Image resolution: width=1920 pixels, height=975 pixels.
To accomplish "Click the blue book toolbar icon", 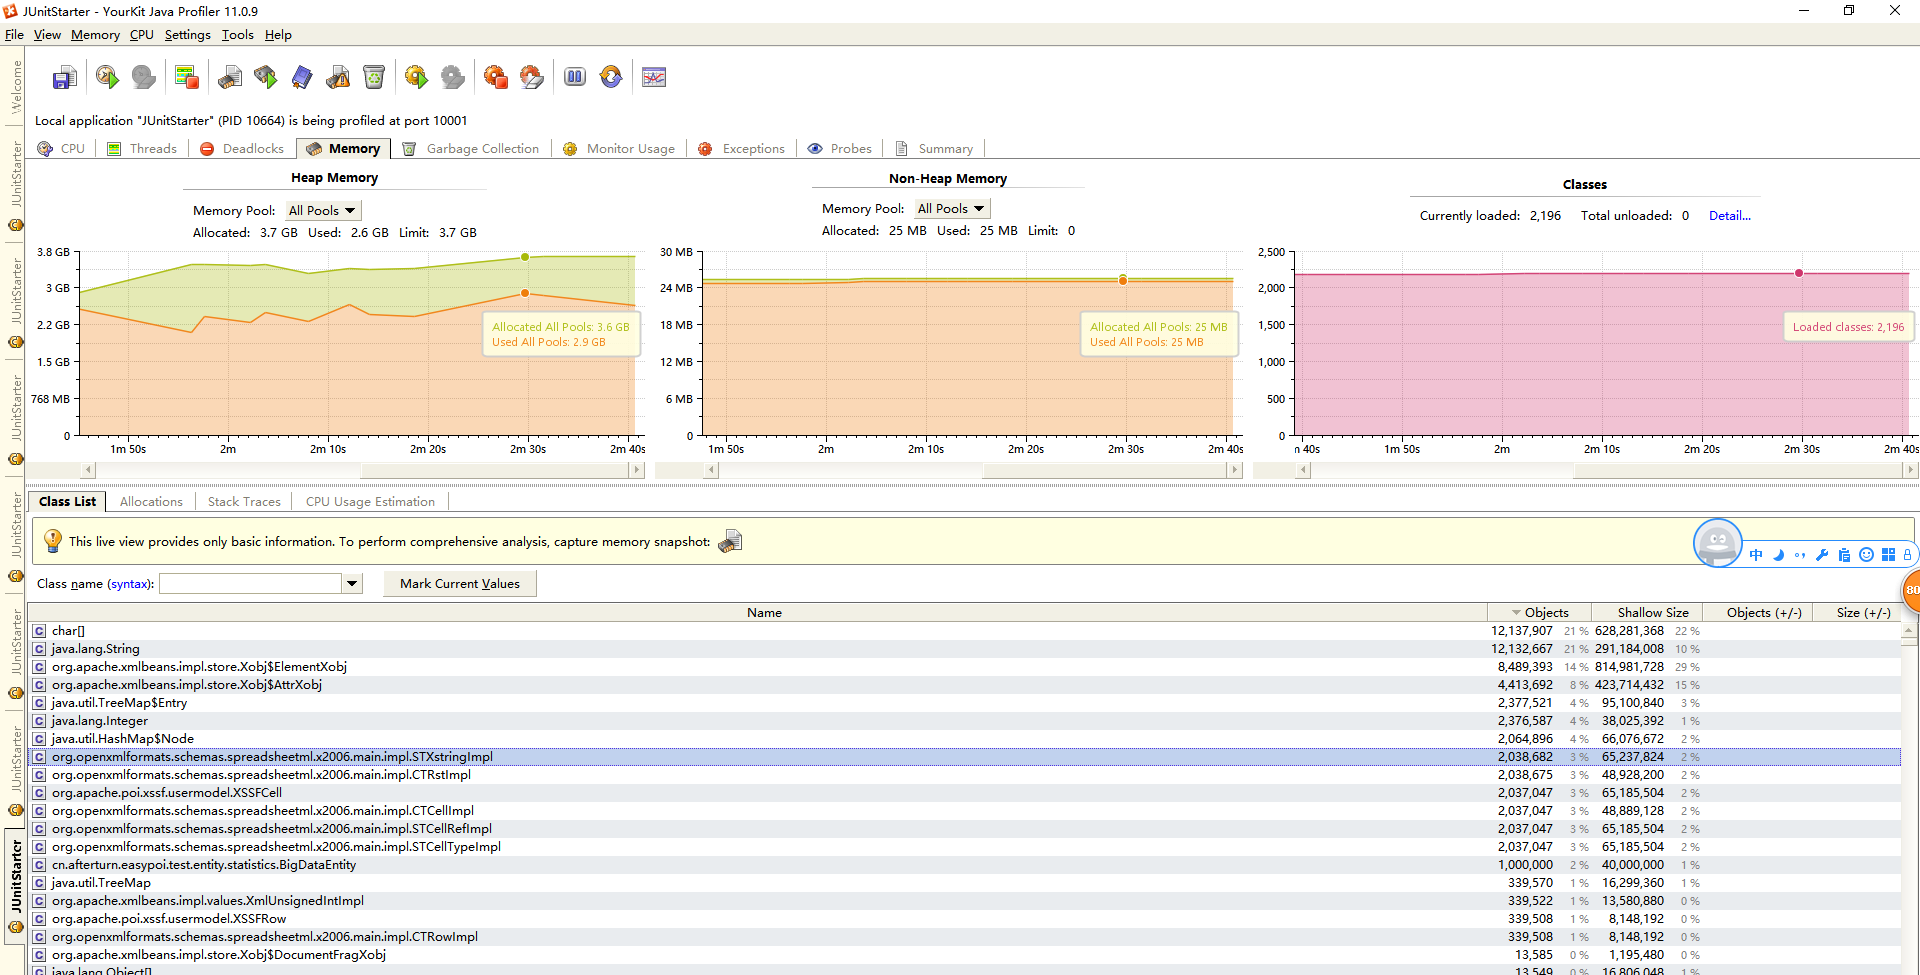I will pyautogui.click(x=302, y=77).
